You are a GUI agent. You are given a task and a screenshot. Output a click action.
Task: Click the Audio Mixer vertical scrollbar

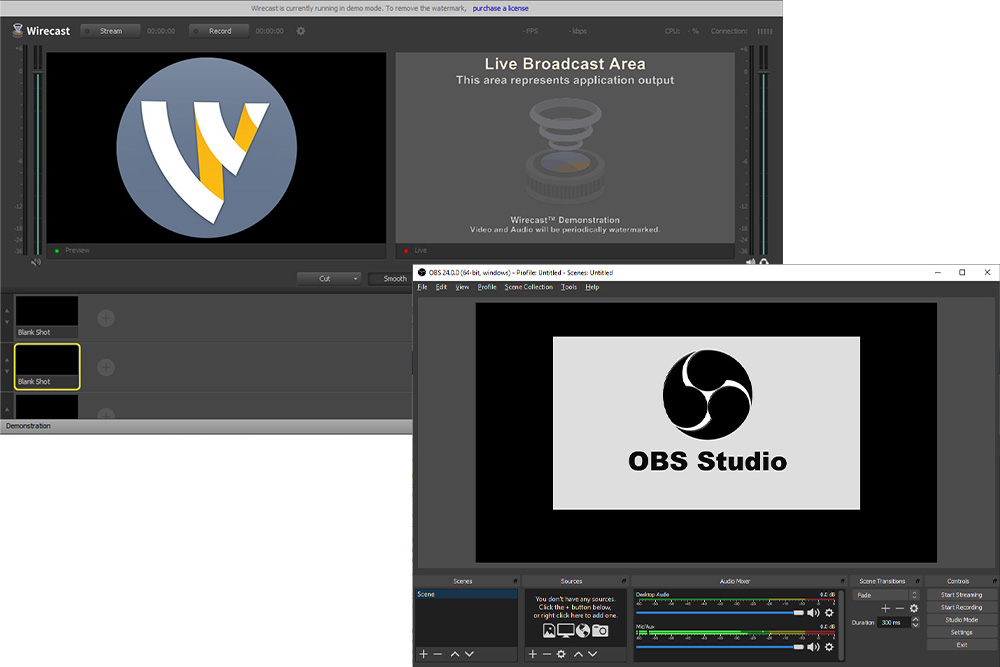841,625
